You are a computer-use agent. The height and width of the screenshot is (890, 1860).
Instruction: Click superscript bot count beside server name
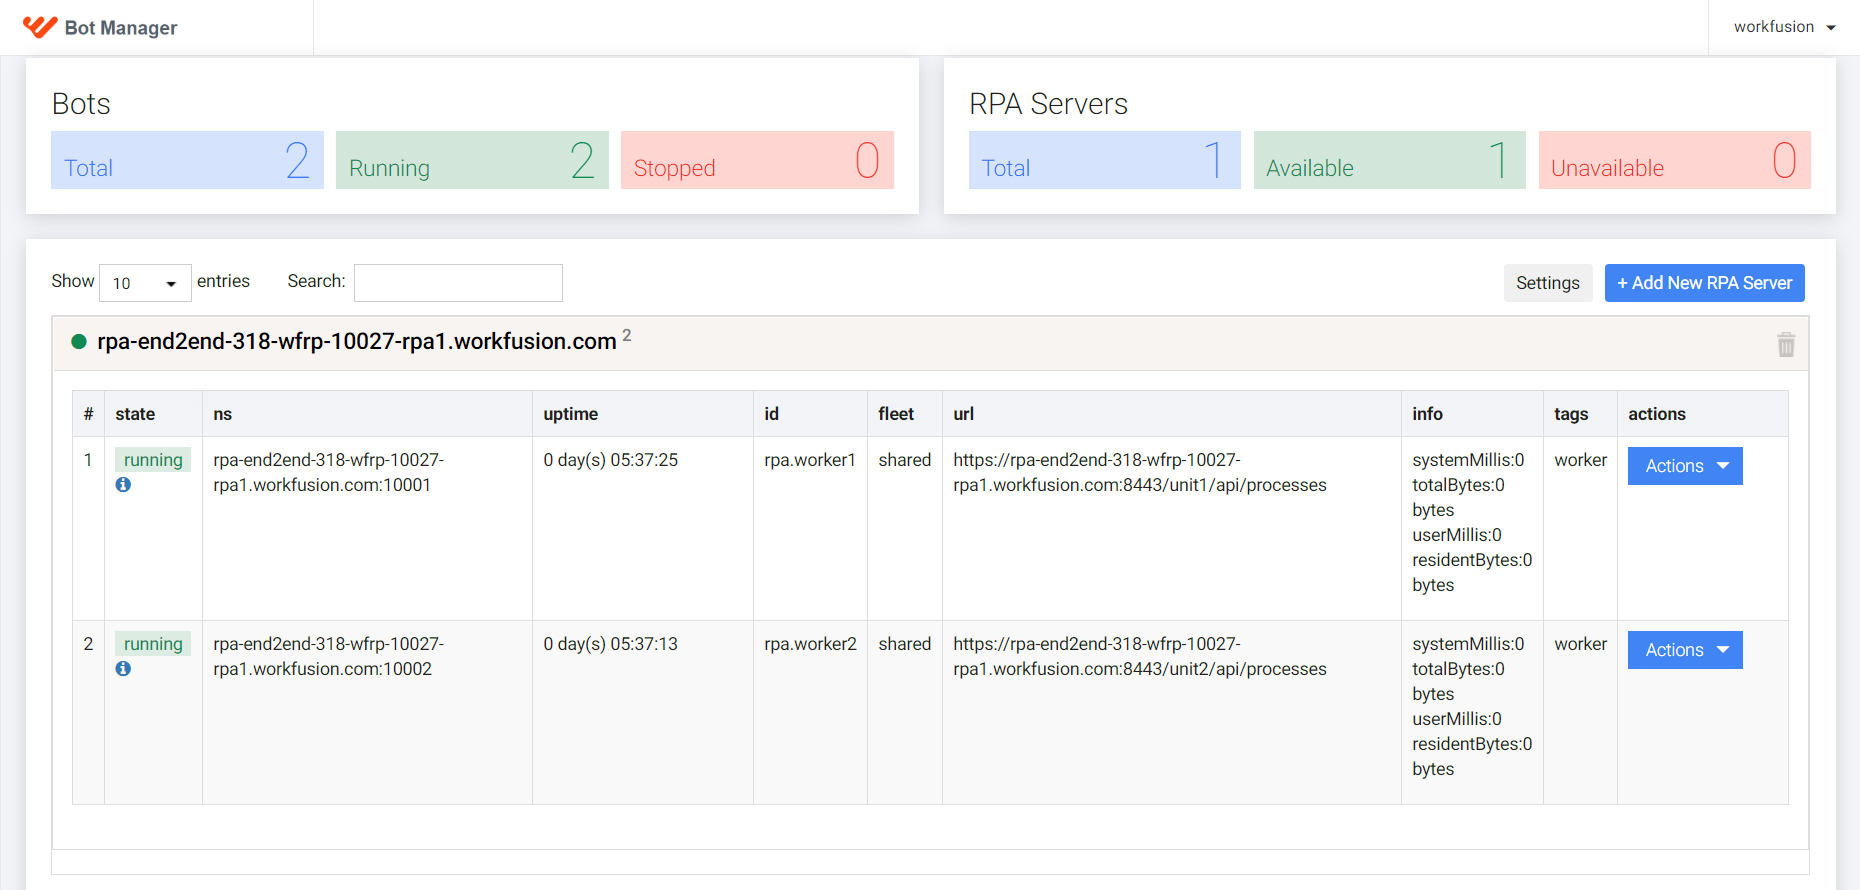coord(627,335)
